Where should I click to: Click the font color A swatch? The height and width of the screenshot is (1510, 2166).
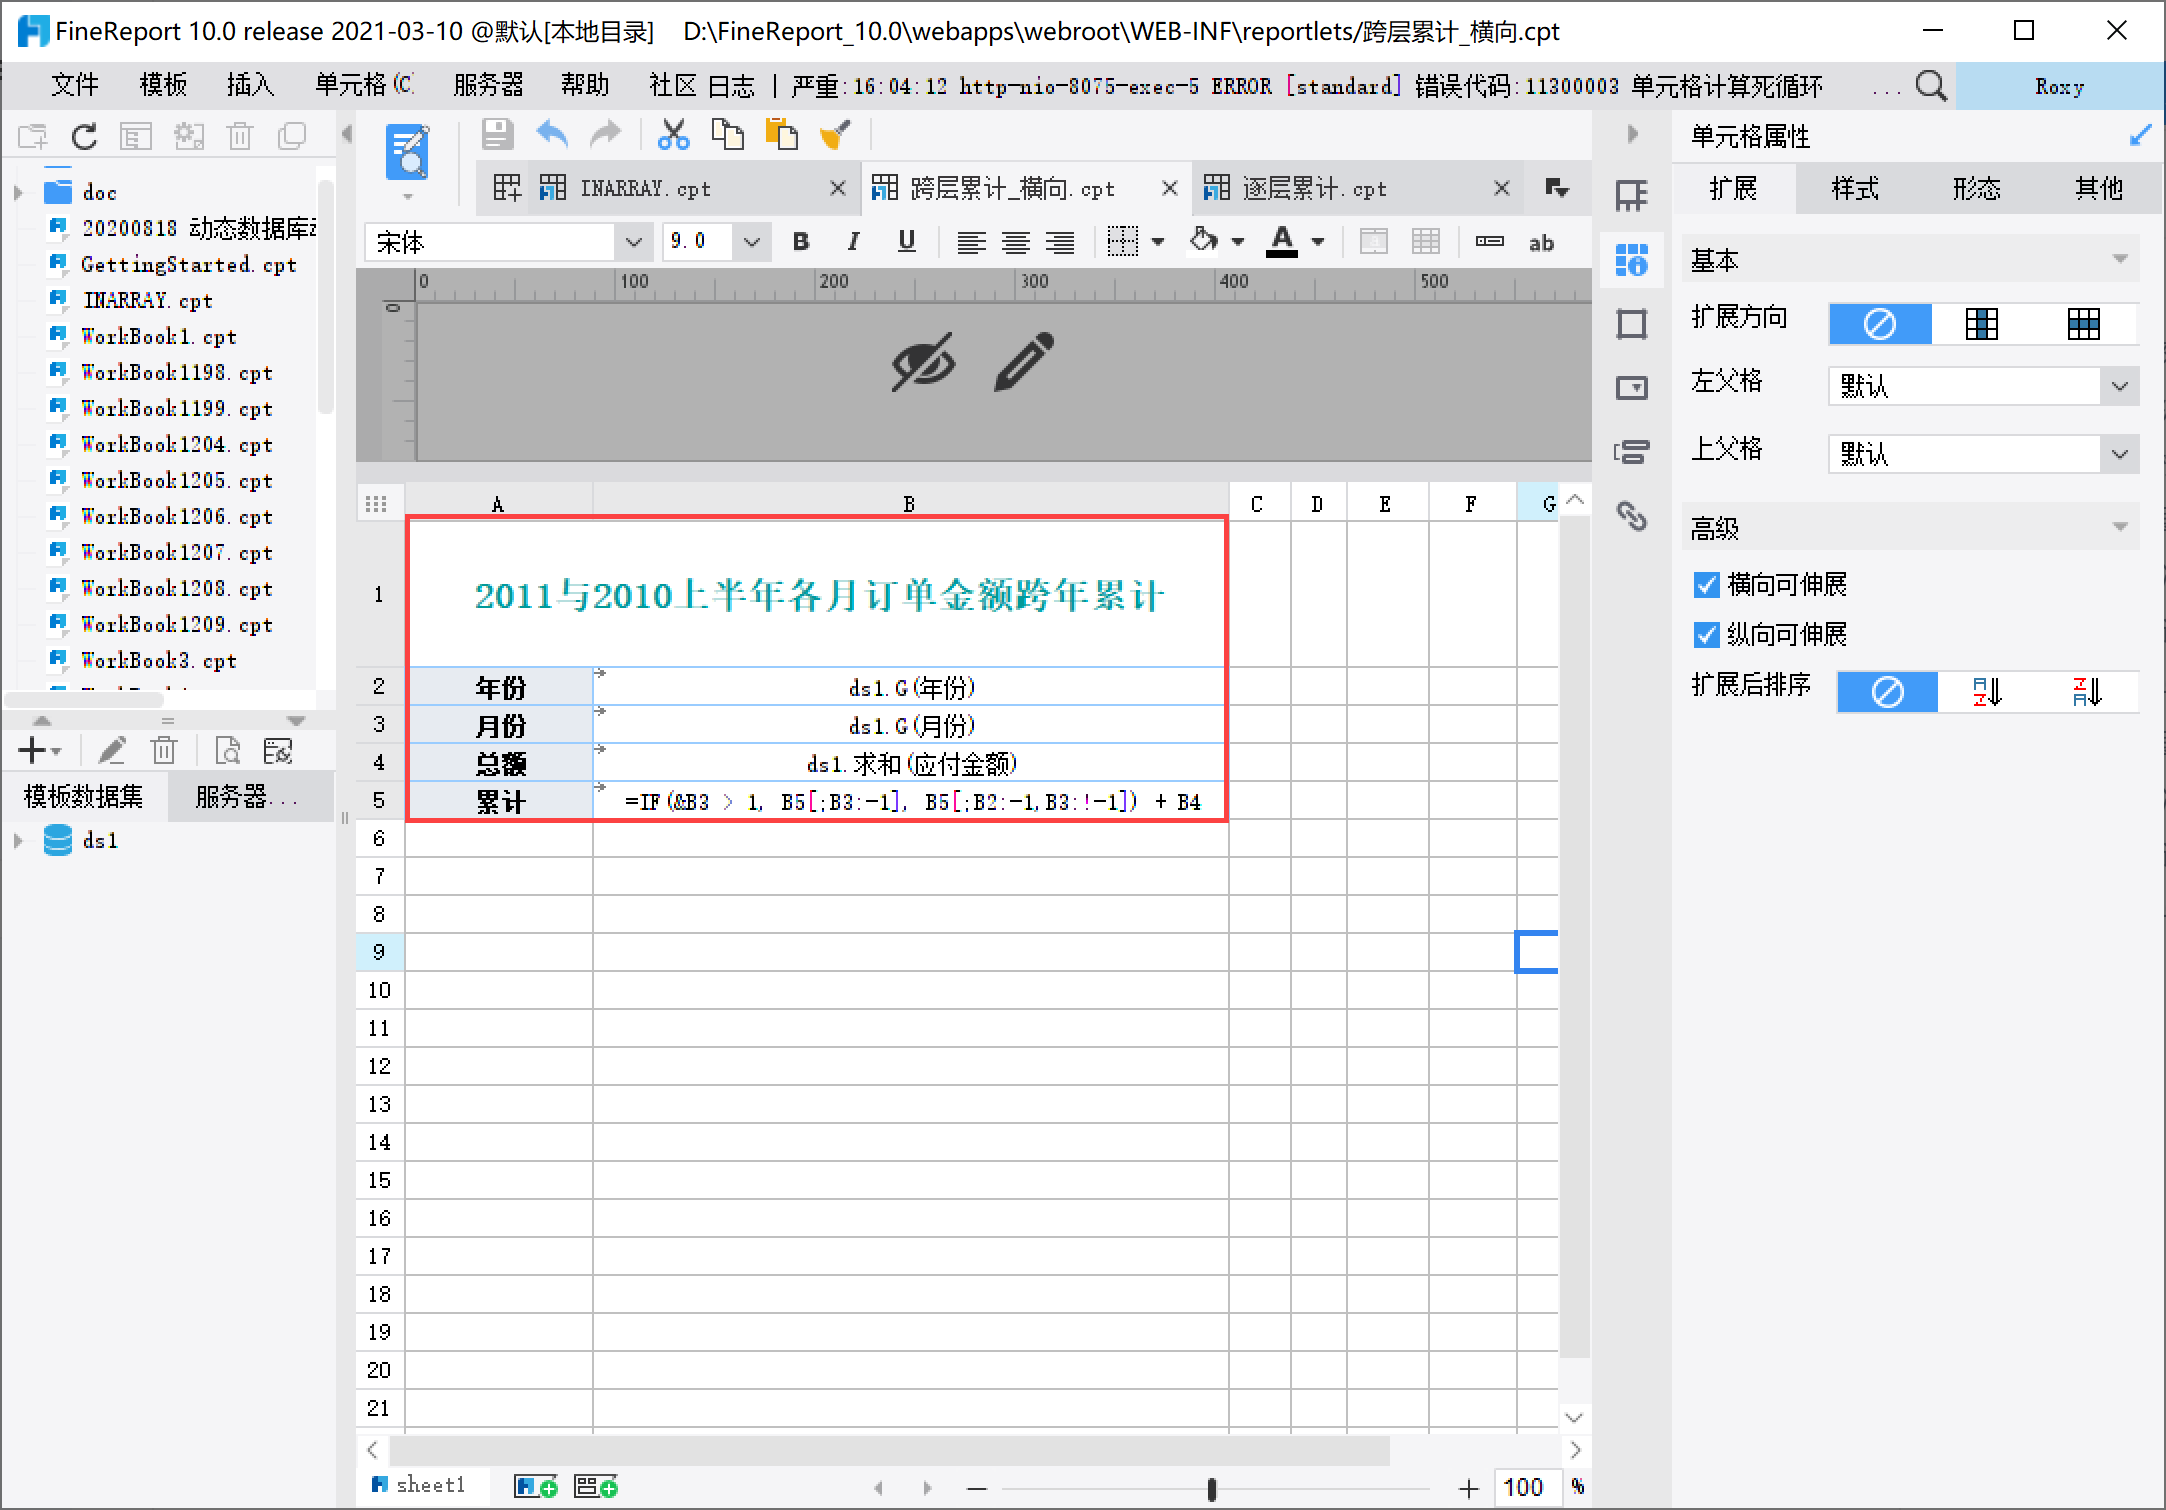[x=1281, y=242]
